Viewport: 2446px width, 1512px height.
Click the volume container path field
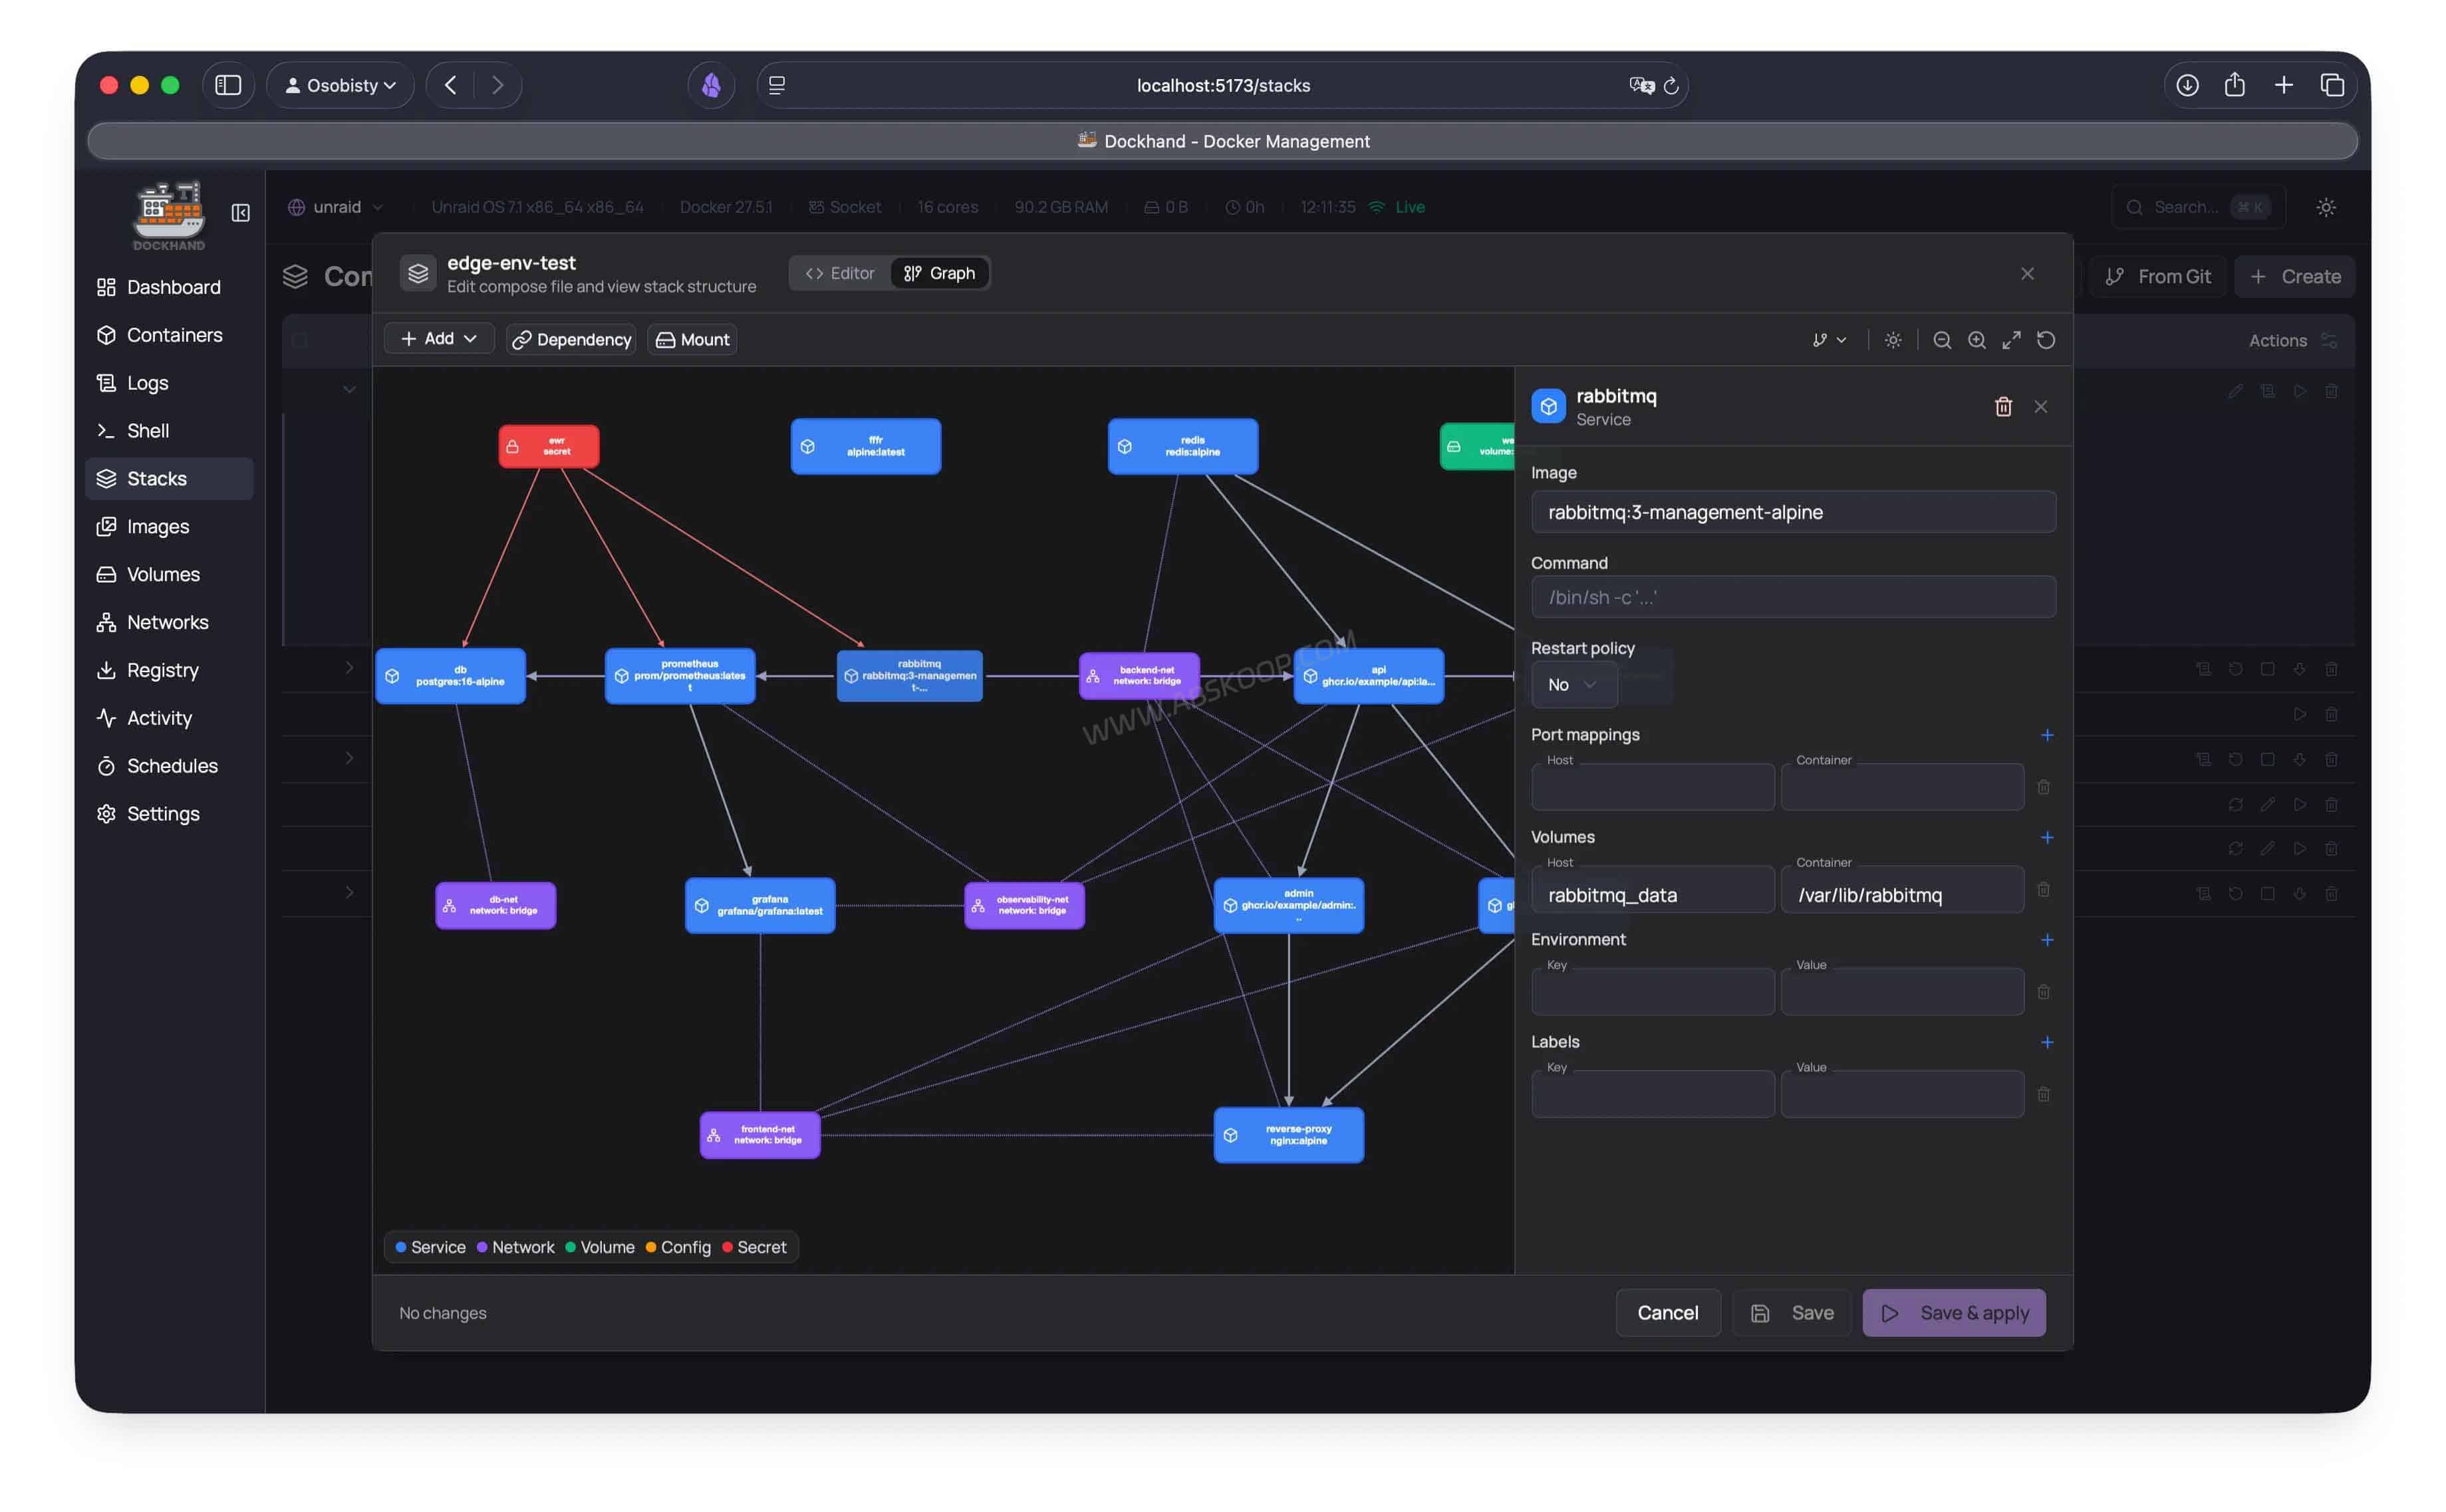1902,891
